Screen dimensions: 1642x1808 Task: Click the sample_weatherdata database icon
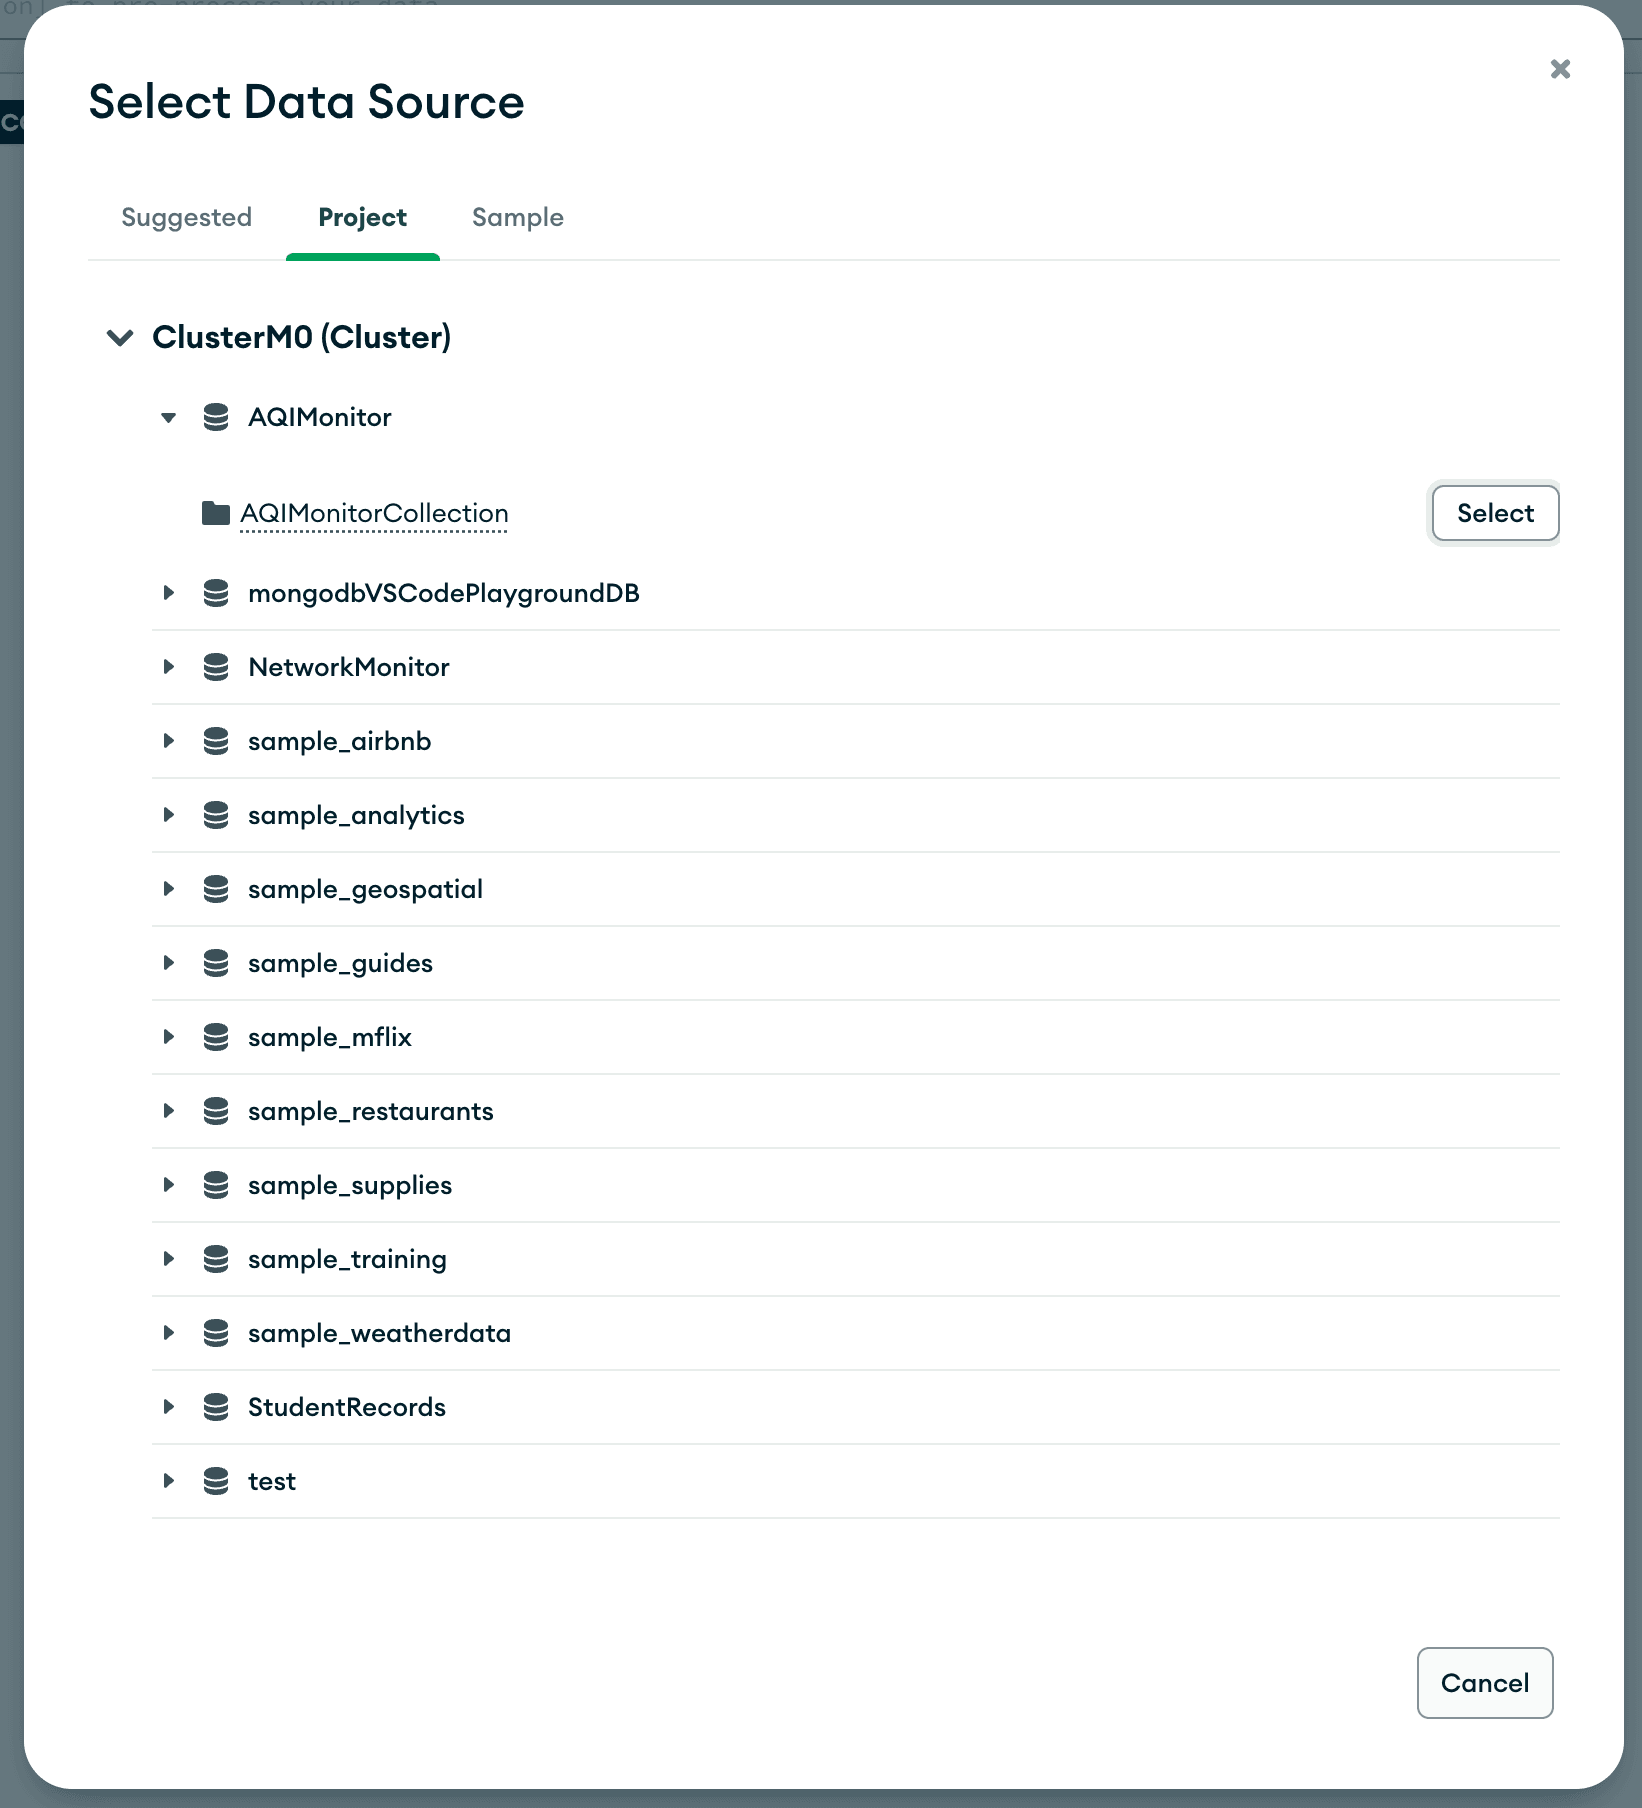pos(216,1333)
